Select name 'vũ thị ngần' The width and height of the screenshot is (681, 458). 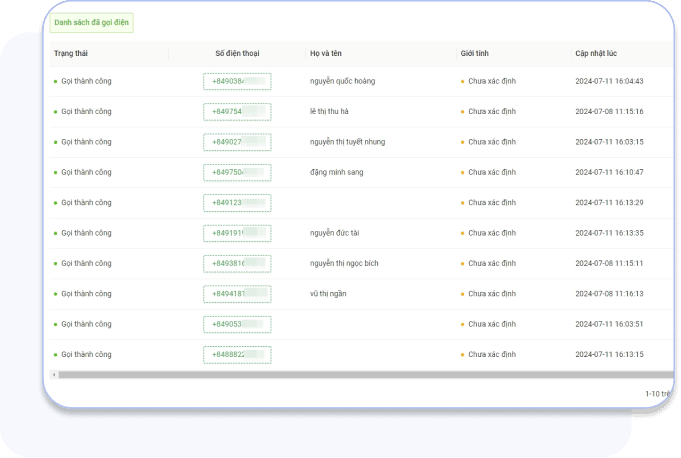pos(328,294)
